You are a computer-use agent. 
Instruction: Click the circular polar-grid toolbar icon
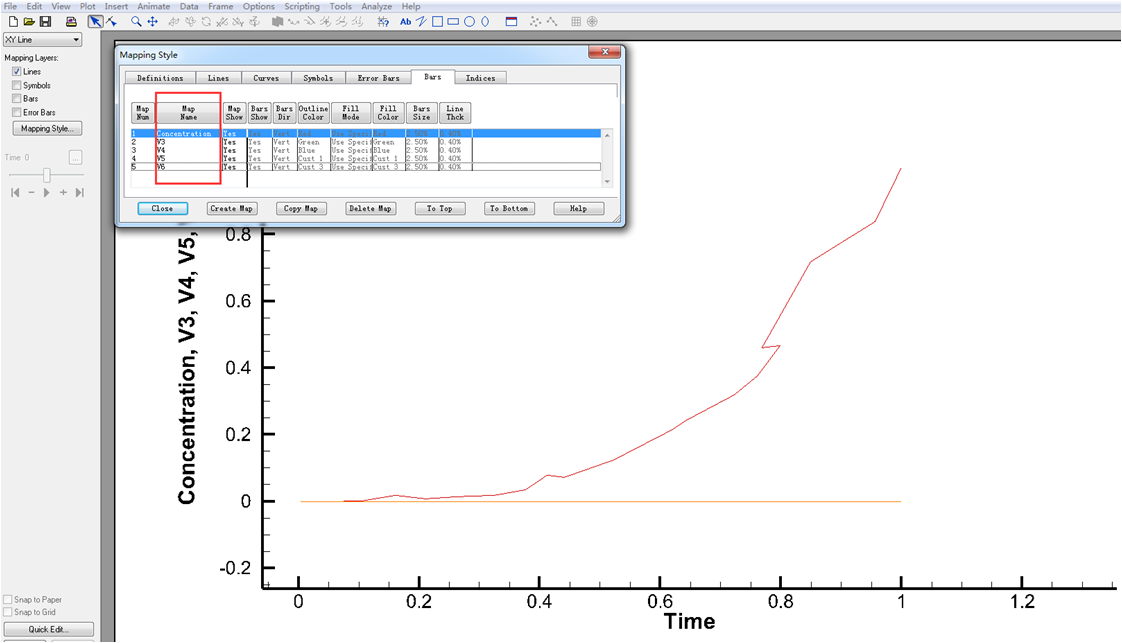pyautogui.click(x=592, y=21)
